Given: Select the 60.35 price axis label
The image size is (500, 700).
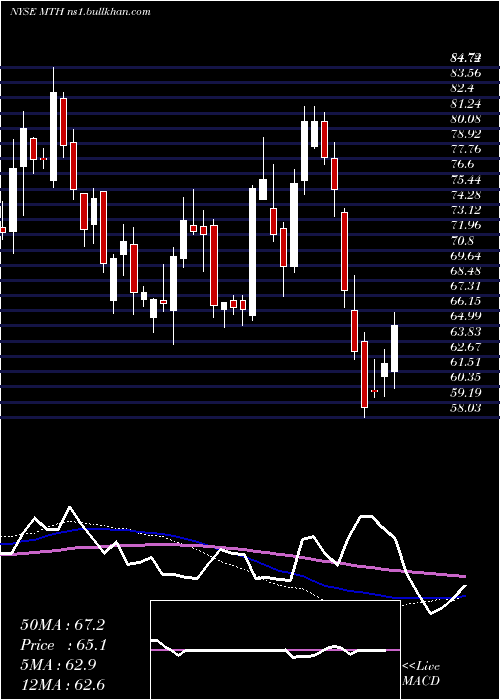Looking at the screenshot, I should [x=466, y=378].
